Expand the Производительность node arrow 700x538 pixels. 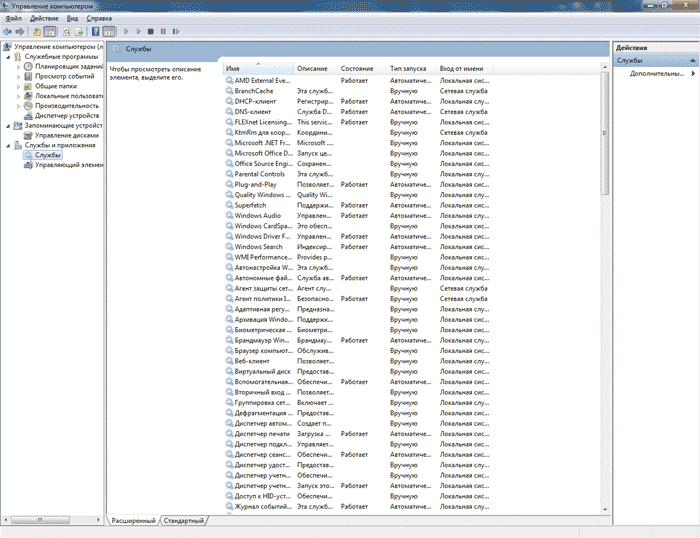click(x=18, y=106)
